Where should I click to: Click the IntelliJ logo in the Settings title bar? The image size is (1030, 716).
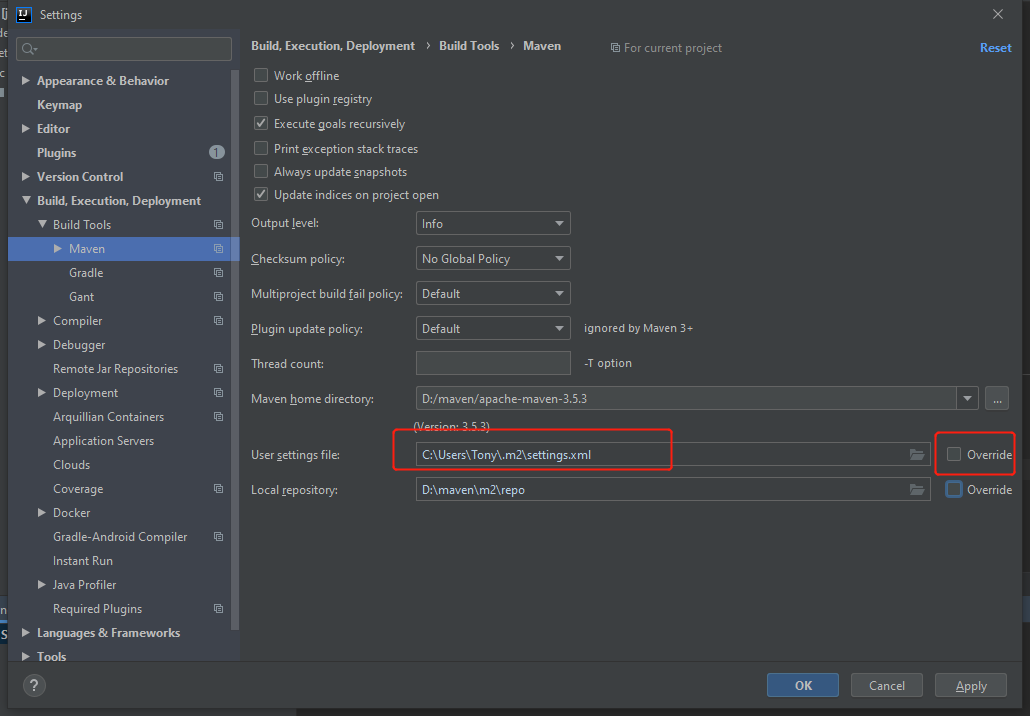[24, 14]
